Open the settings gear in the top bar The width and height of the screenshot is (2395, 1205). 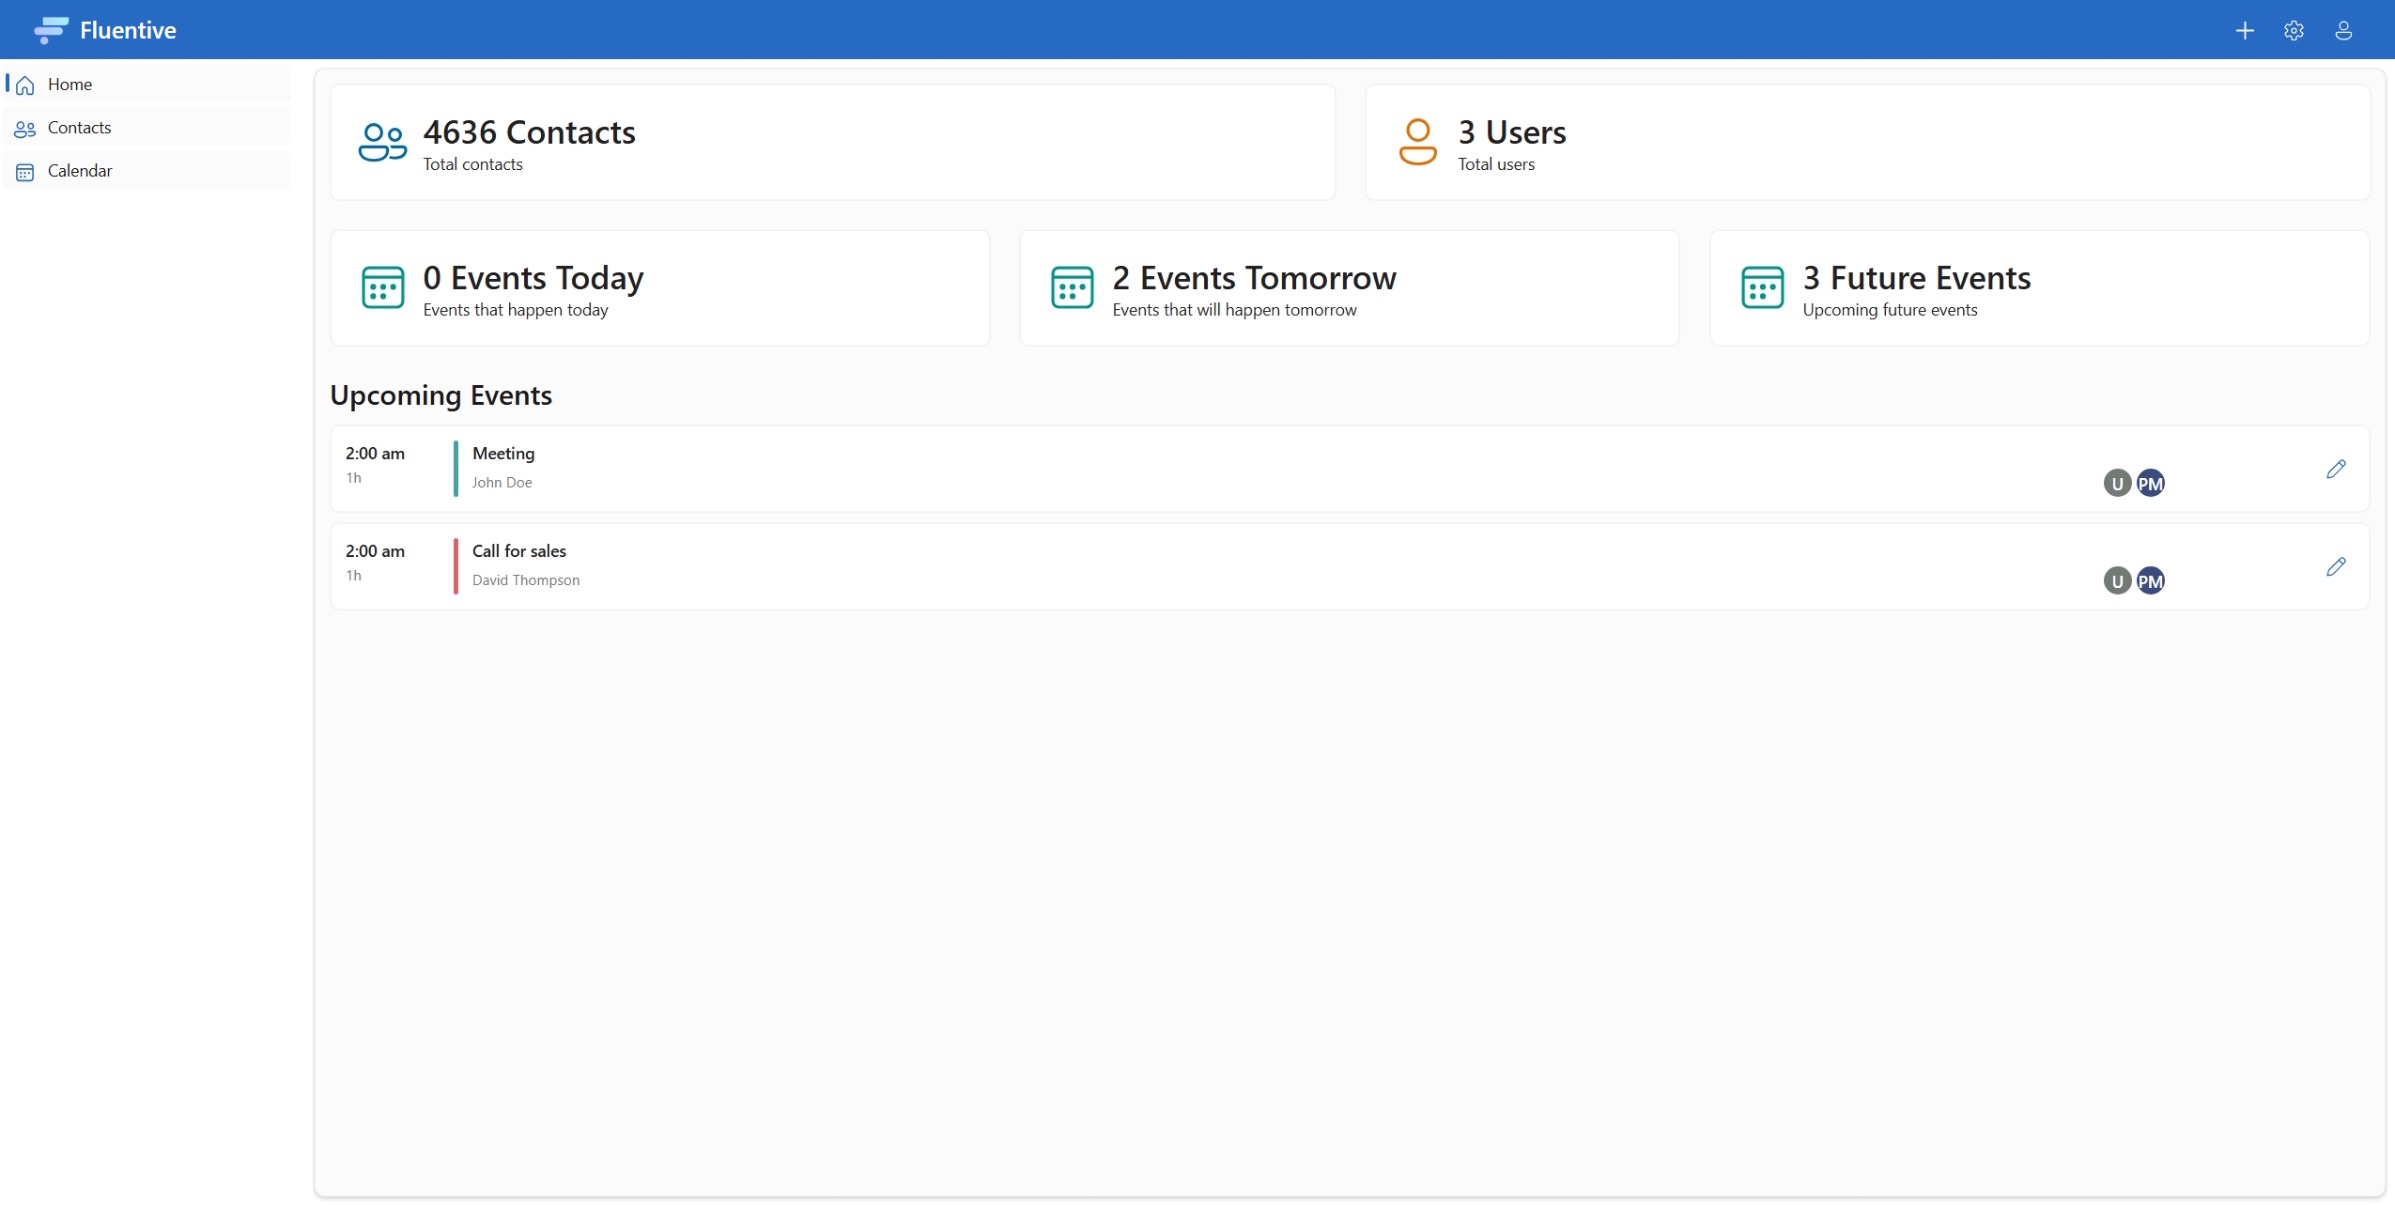2293,30
